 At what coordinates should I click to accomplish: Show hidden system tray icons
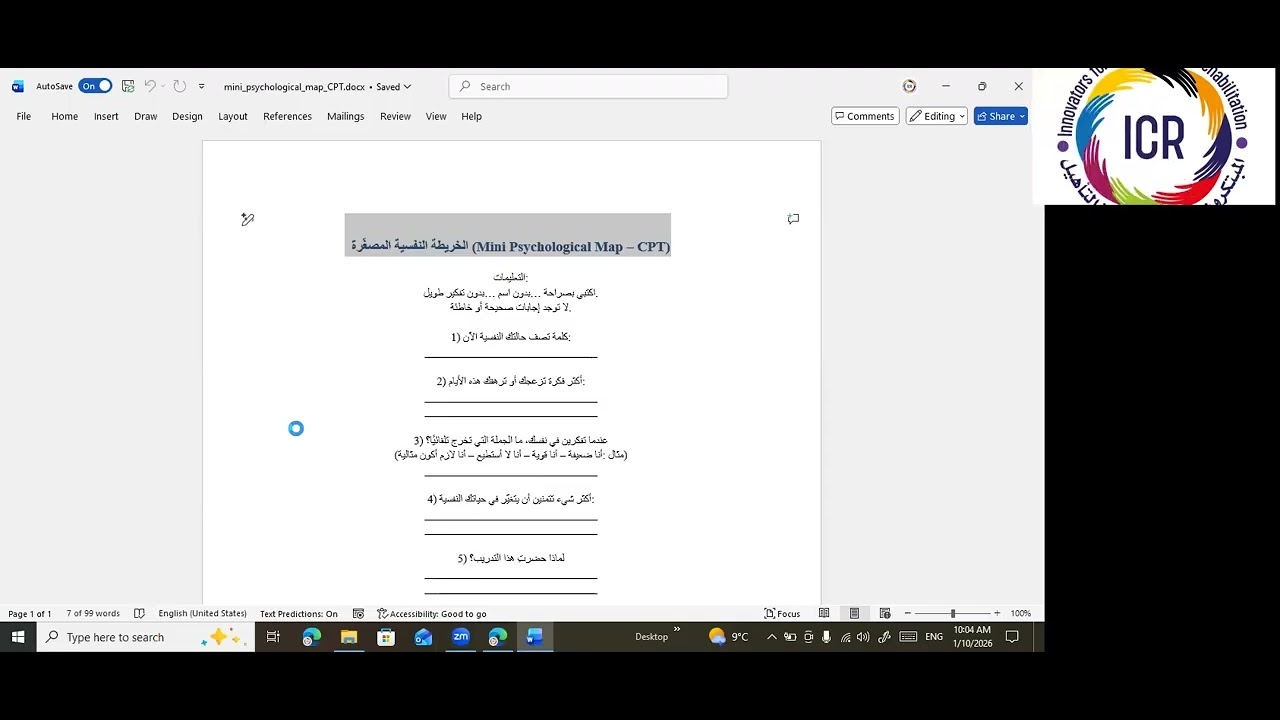[771, 637]
